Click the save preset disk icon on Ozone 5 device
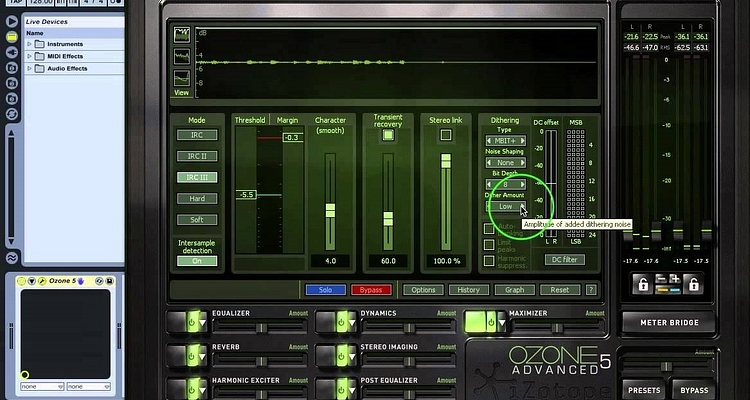The width and height of the screenshot is (750, 400). tap(109, 281)
